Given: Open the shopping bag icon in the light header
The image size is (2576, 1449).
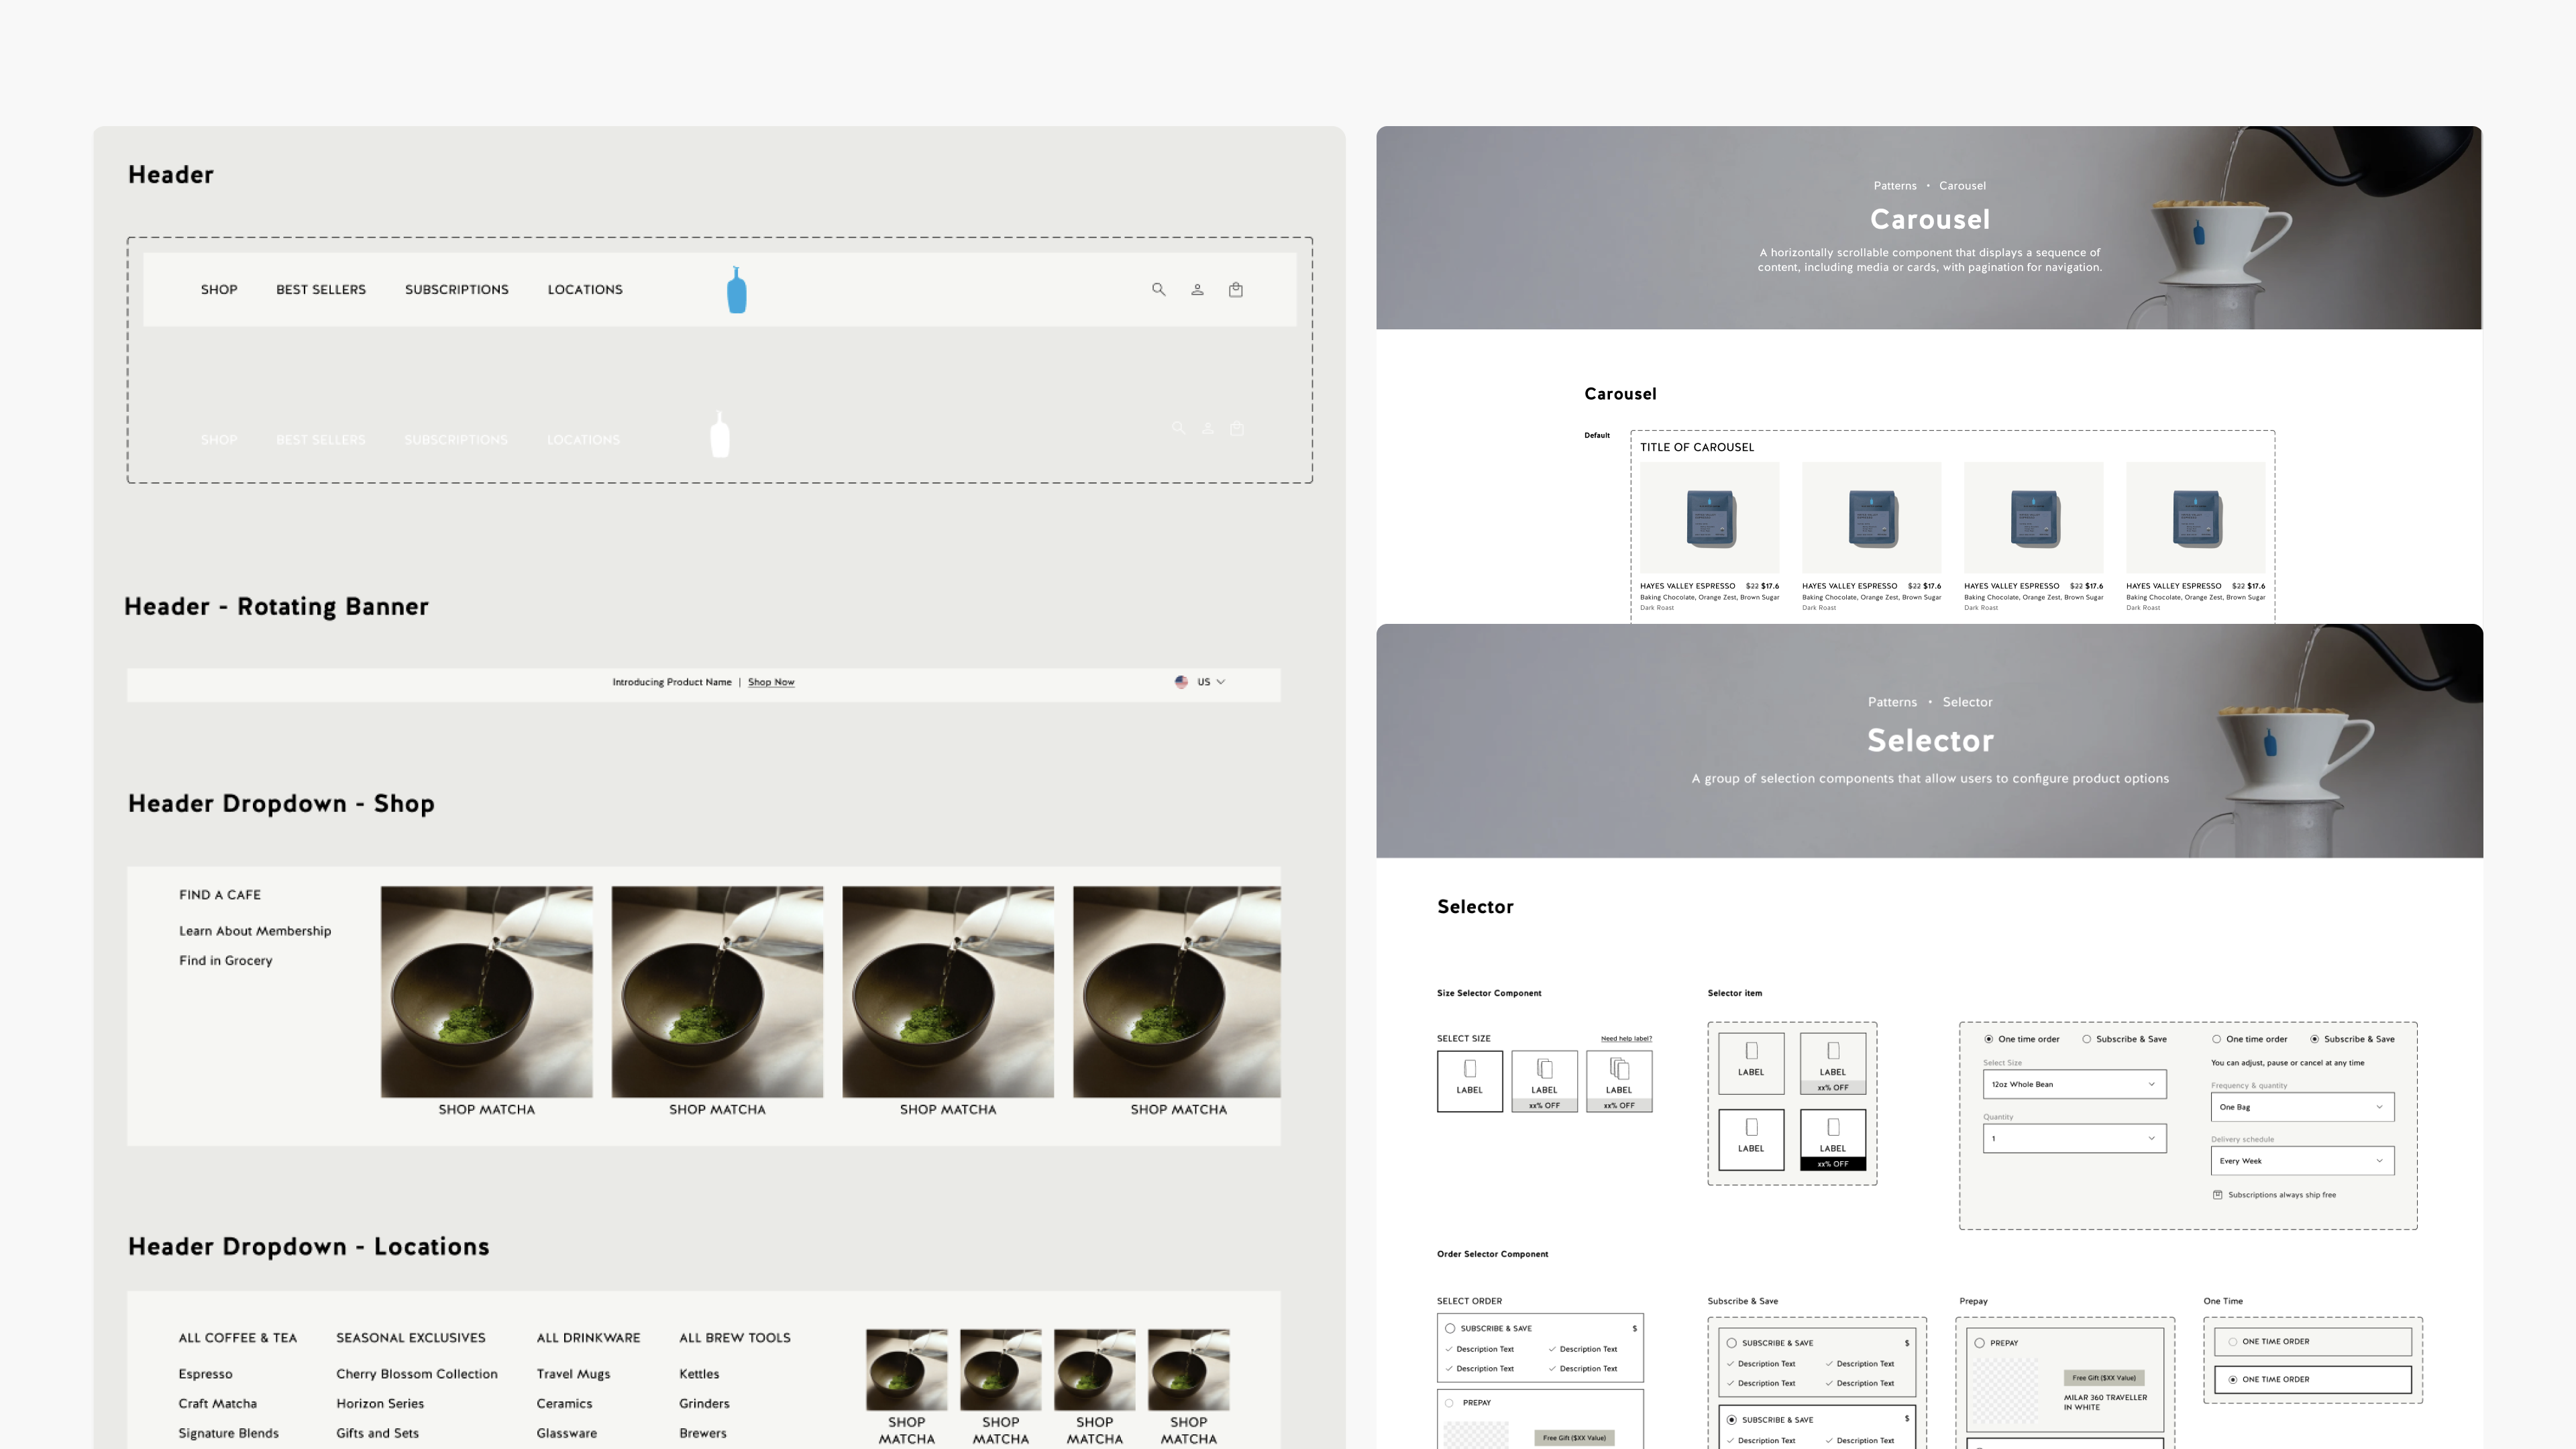Looking at the screenshot, I should [1236, 289].
